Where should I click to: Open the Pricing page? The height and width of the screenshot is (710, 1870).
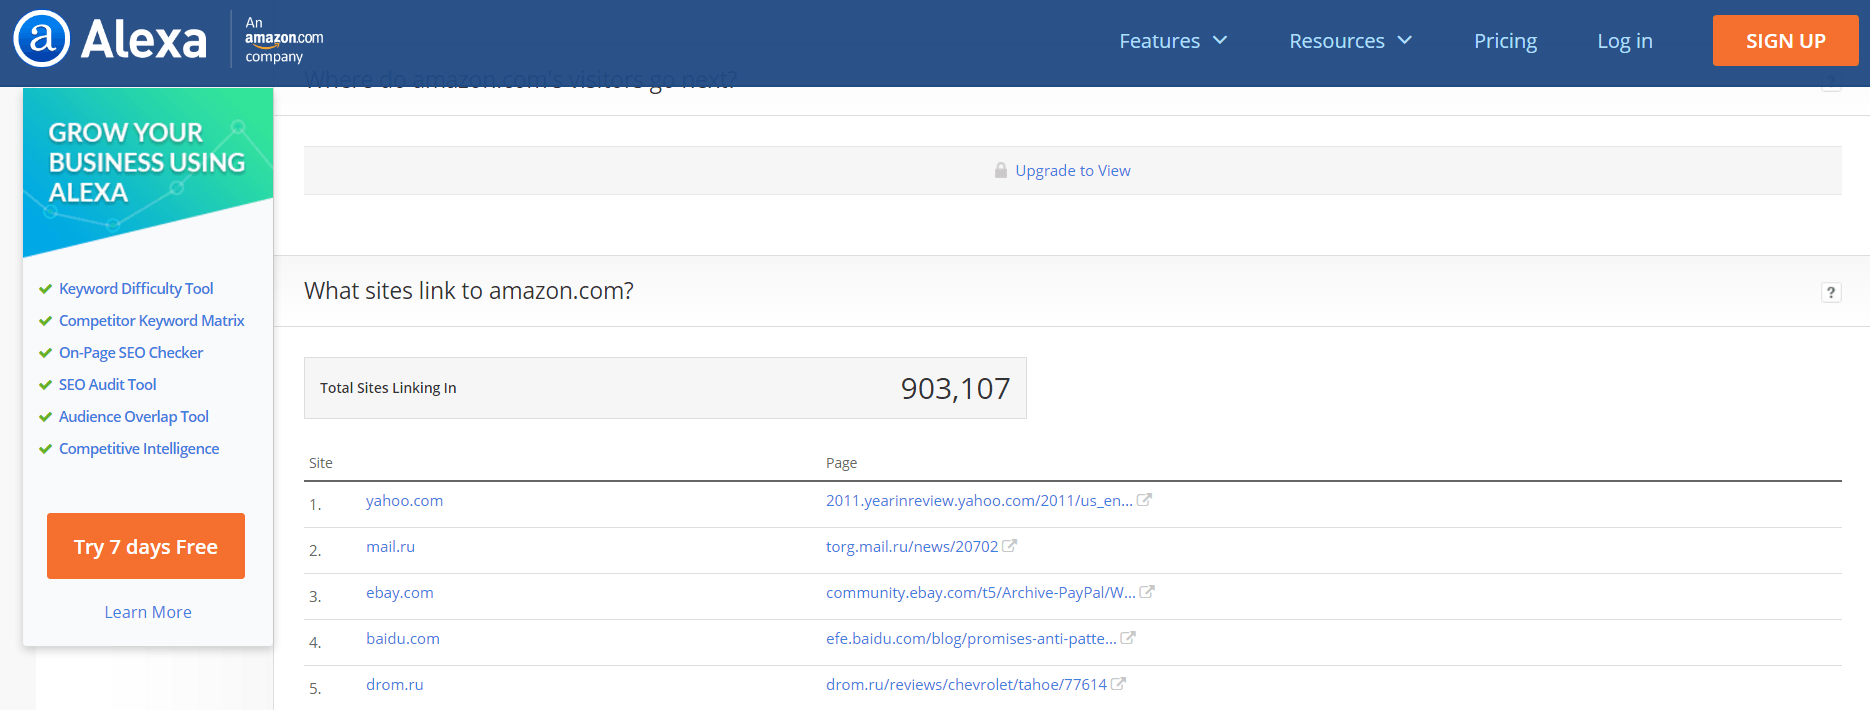point(1505,41)
